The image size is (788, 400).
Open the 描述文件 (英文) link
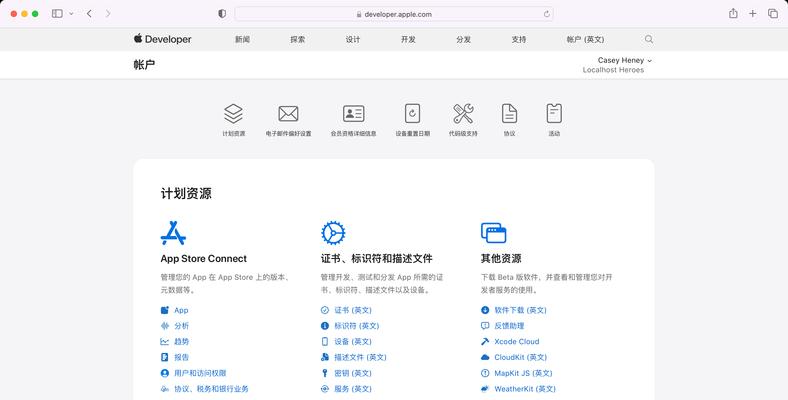[360, 357]
